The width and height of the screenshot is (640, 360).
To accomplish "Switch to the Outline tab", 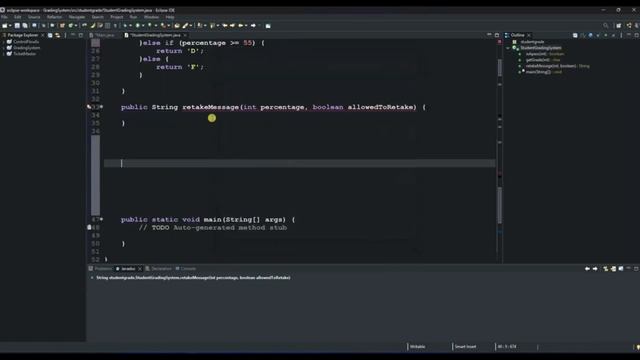I will [x=517, y=35].
